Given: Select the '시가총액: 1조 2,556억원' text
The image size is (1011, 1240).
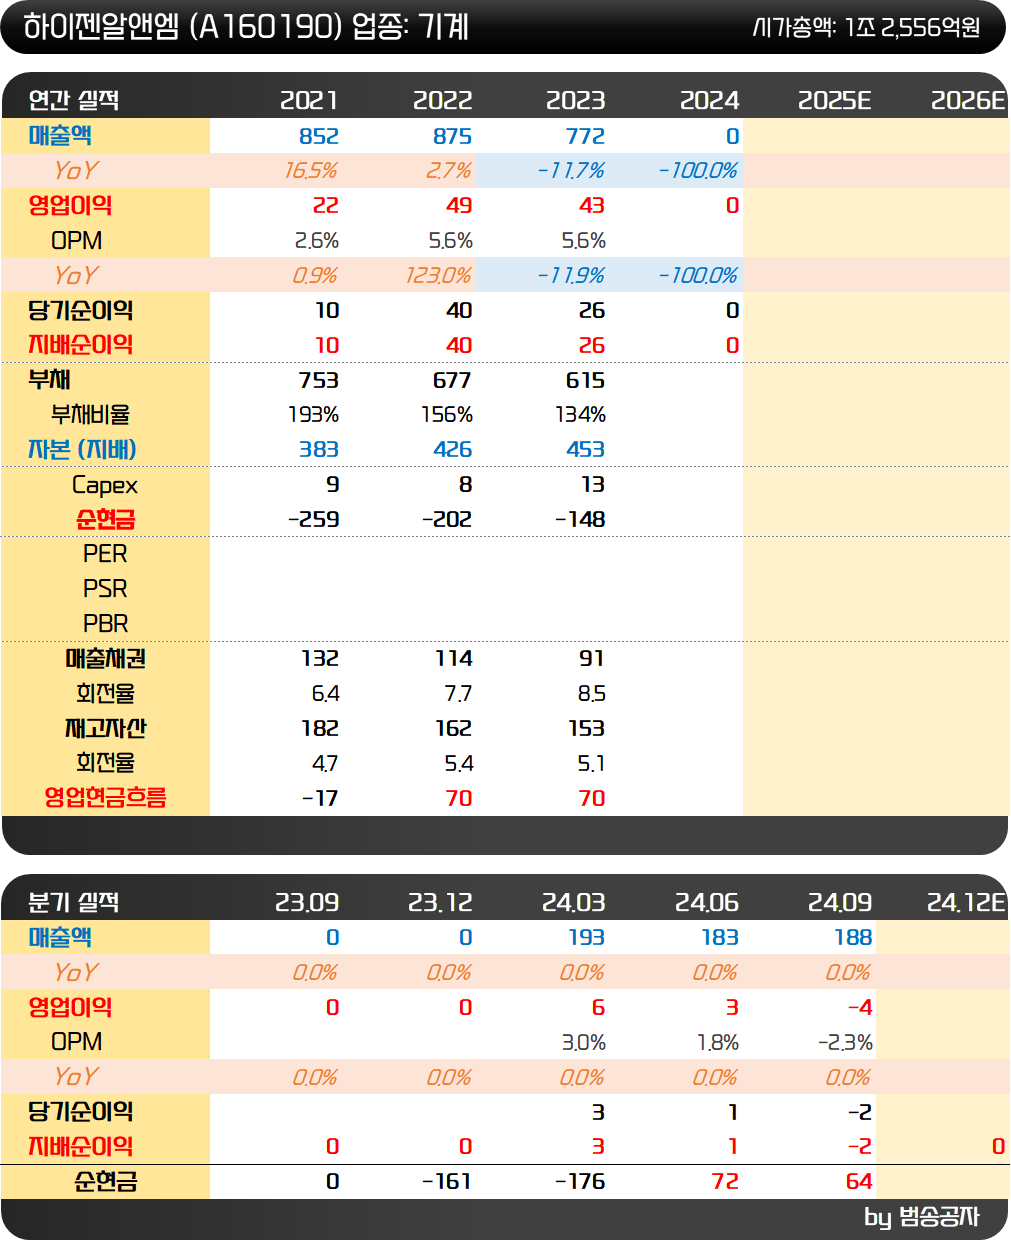Looking at the screenshot, I should coord(866,27).
